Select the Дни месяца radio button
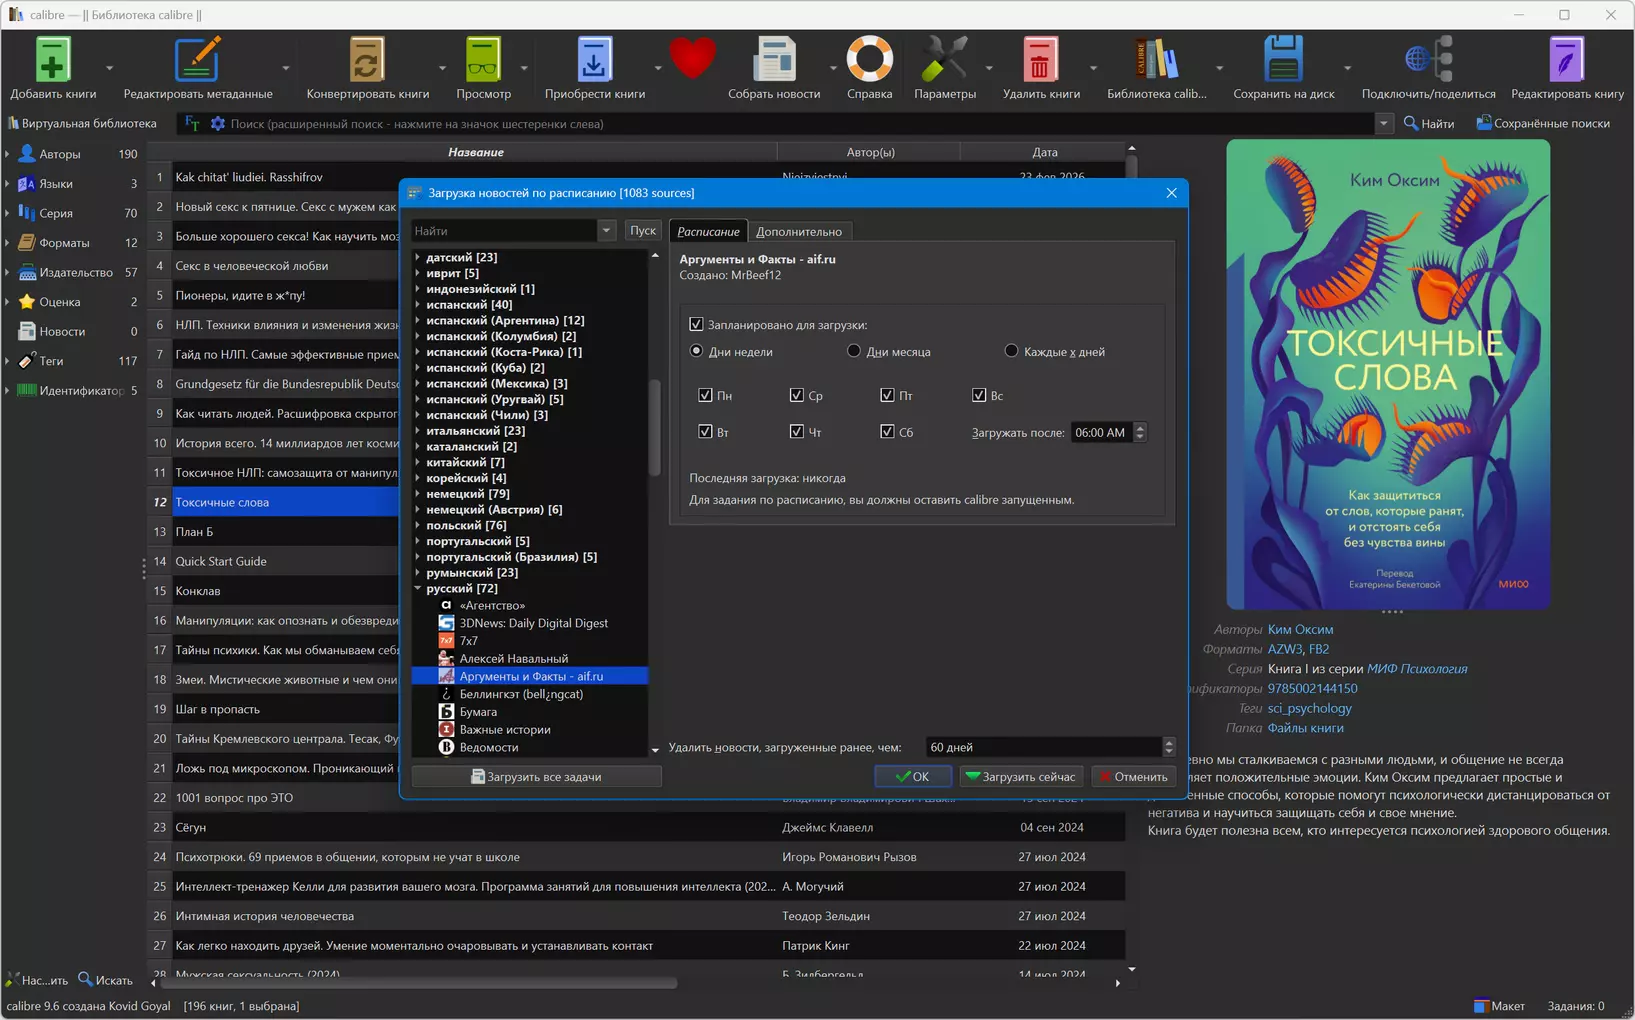 854,351
